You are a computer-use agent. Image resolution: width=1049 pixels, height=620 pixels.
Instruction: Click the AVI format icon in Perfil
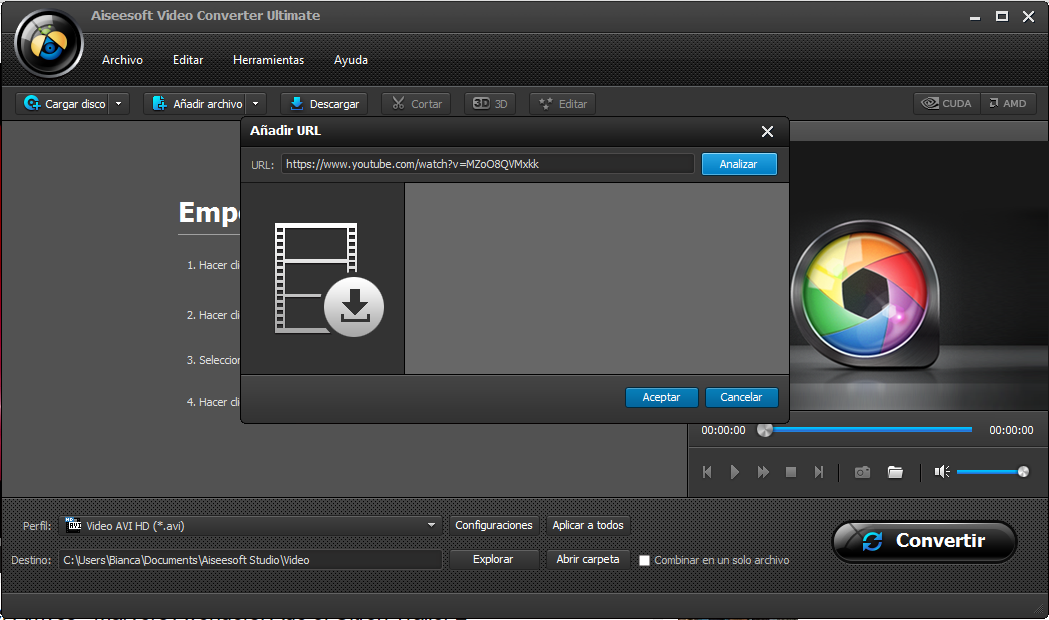73,525
